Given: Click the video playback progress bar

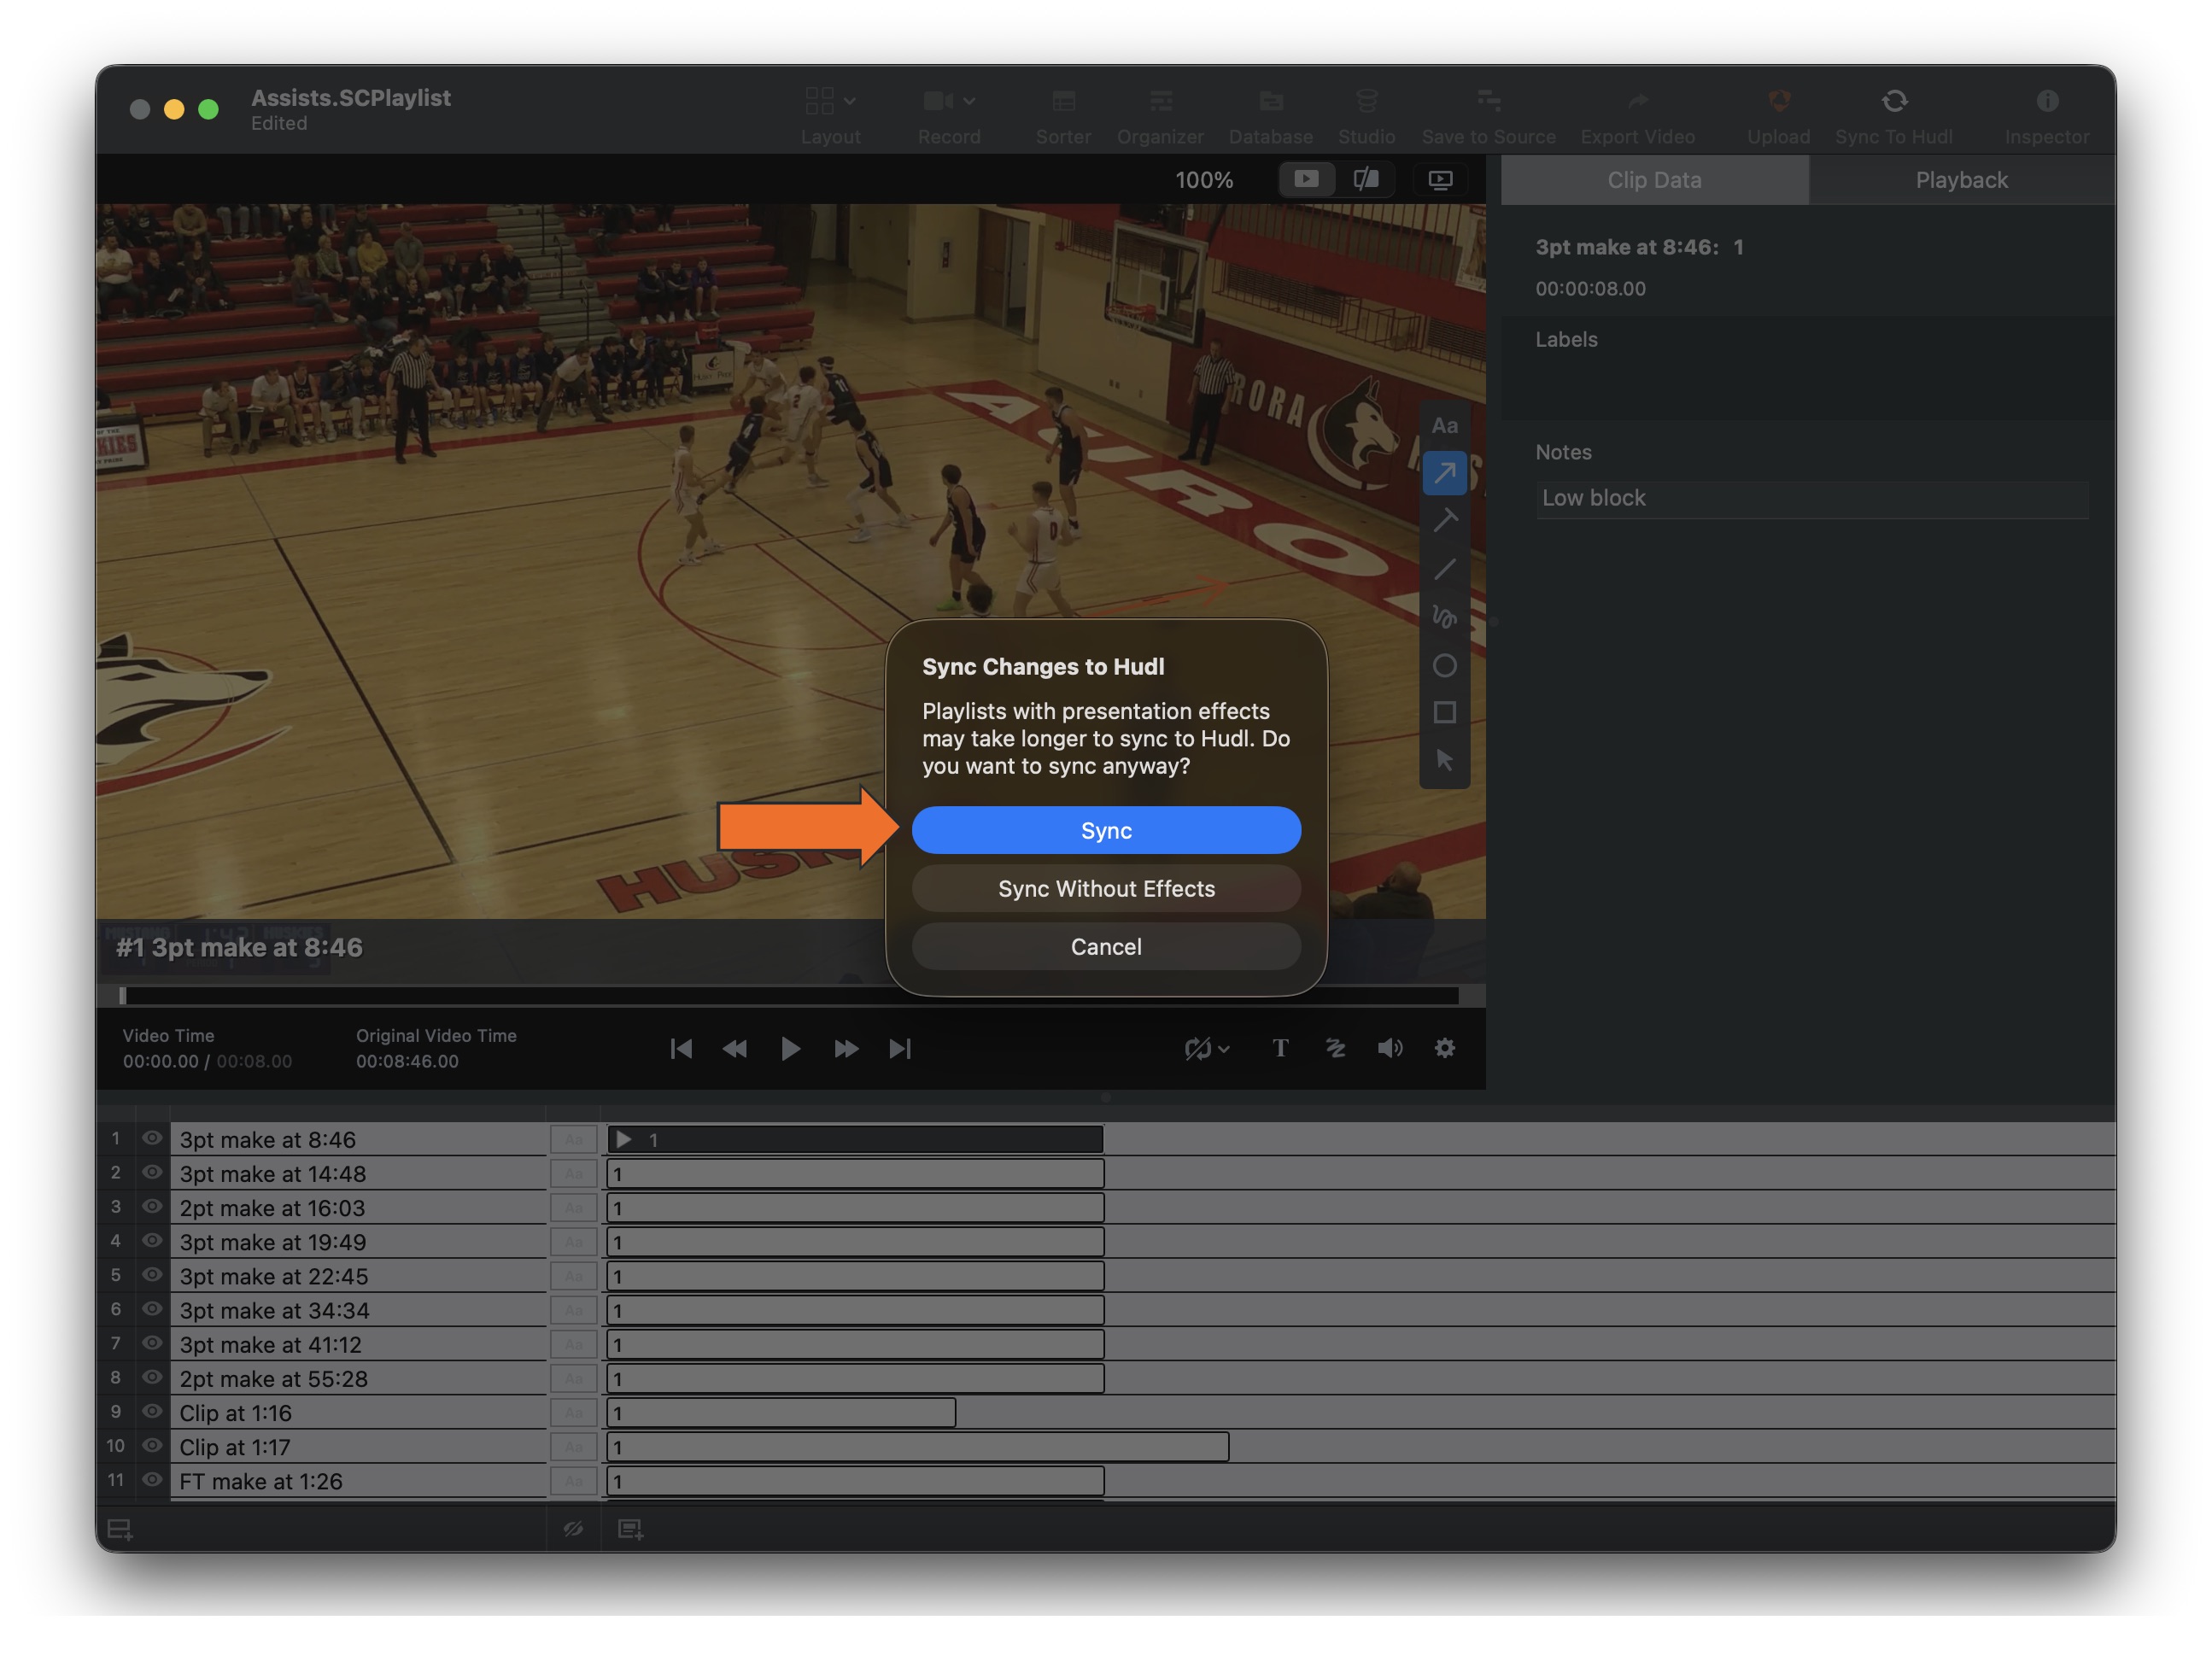Looking at the screenshot, I should point(788,996).
